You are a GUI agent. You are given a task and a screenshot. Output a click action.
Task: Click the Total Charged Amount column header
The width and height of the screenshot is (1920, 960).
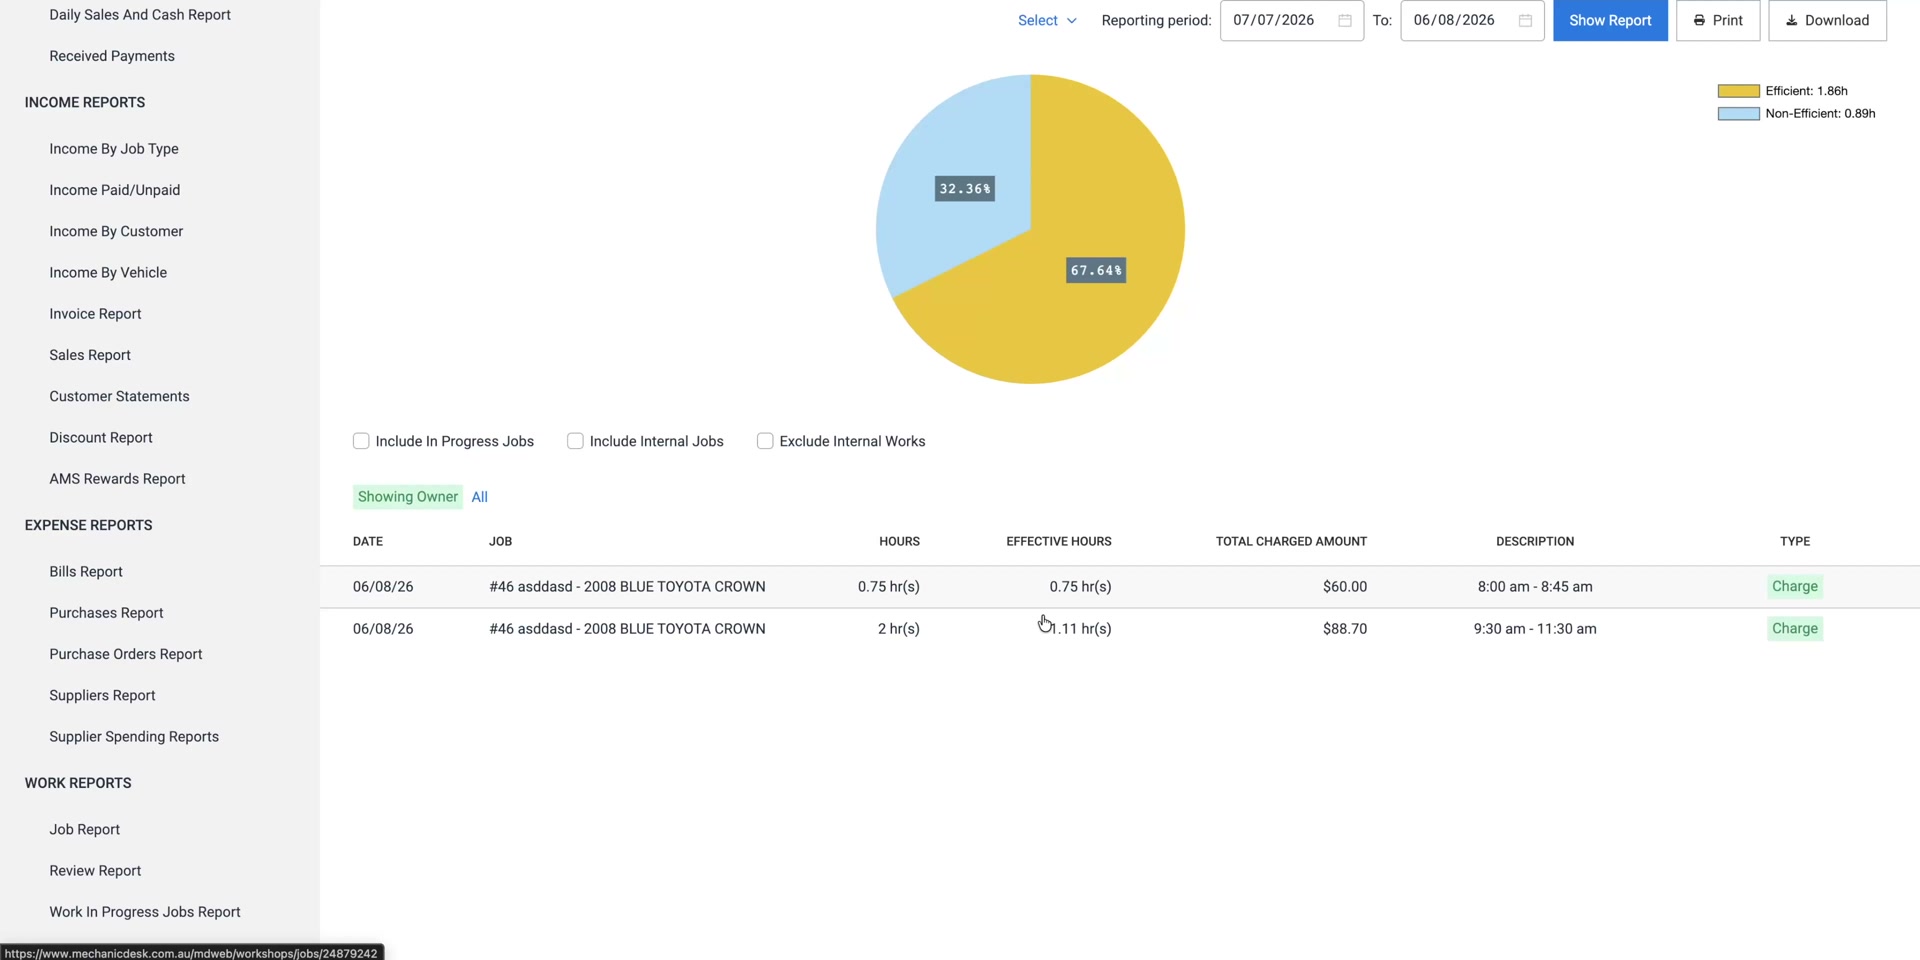click(x=1291, y=542)
